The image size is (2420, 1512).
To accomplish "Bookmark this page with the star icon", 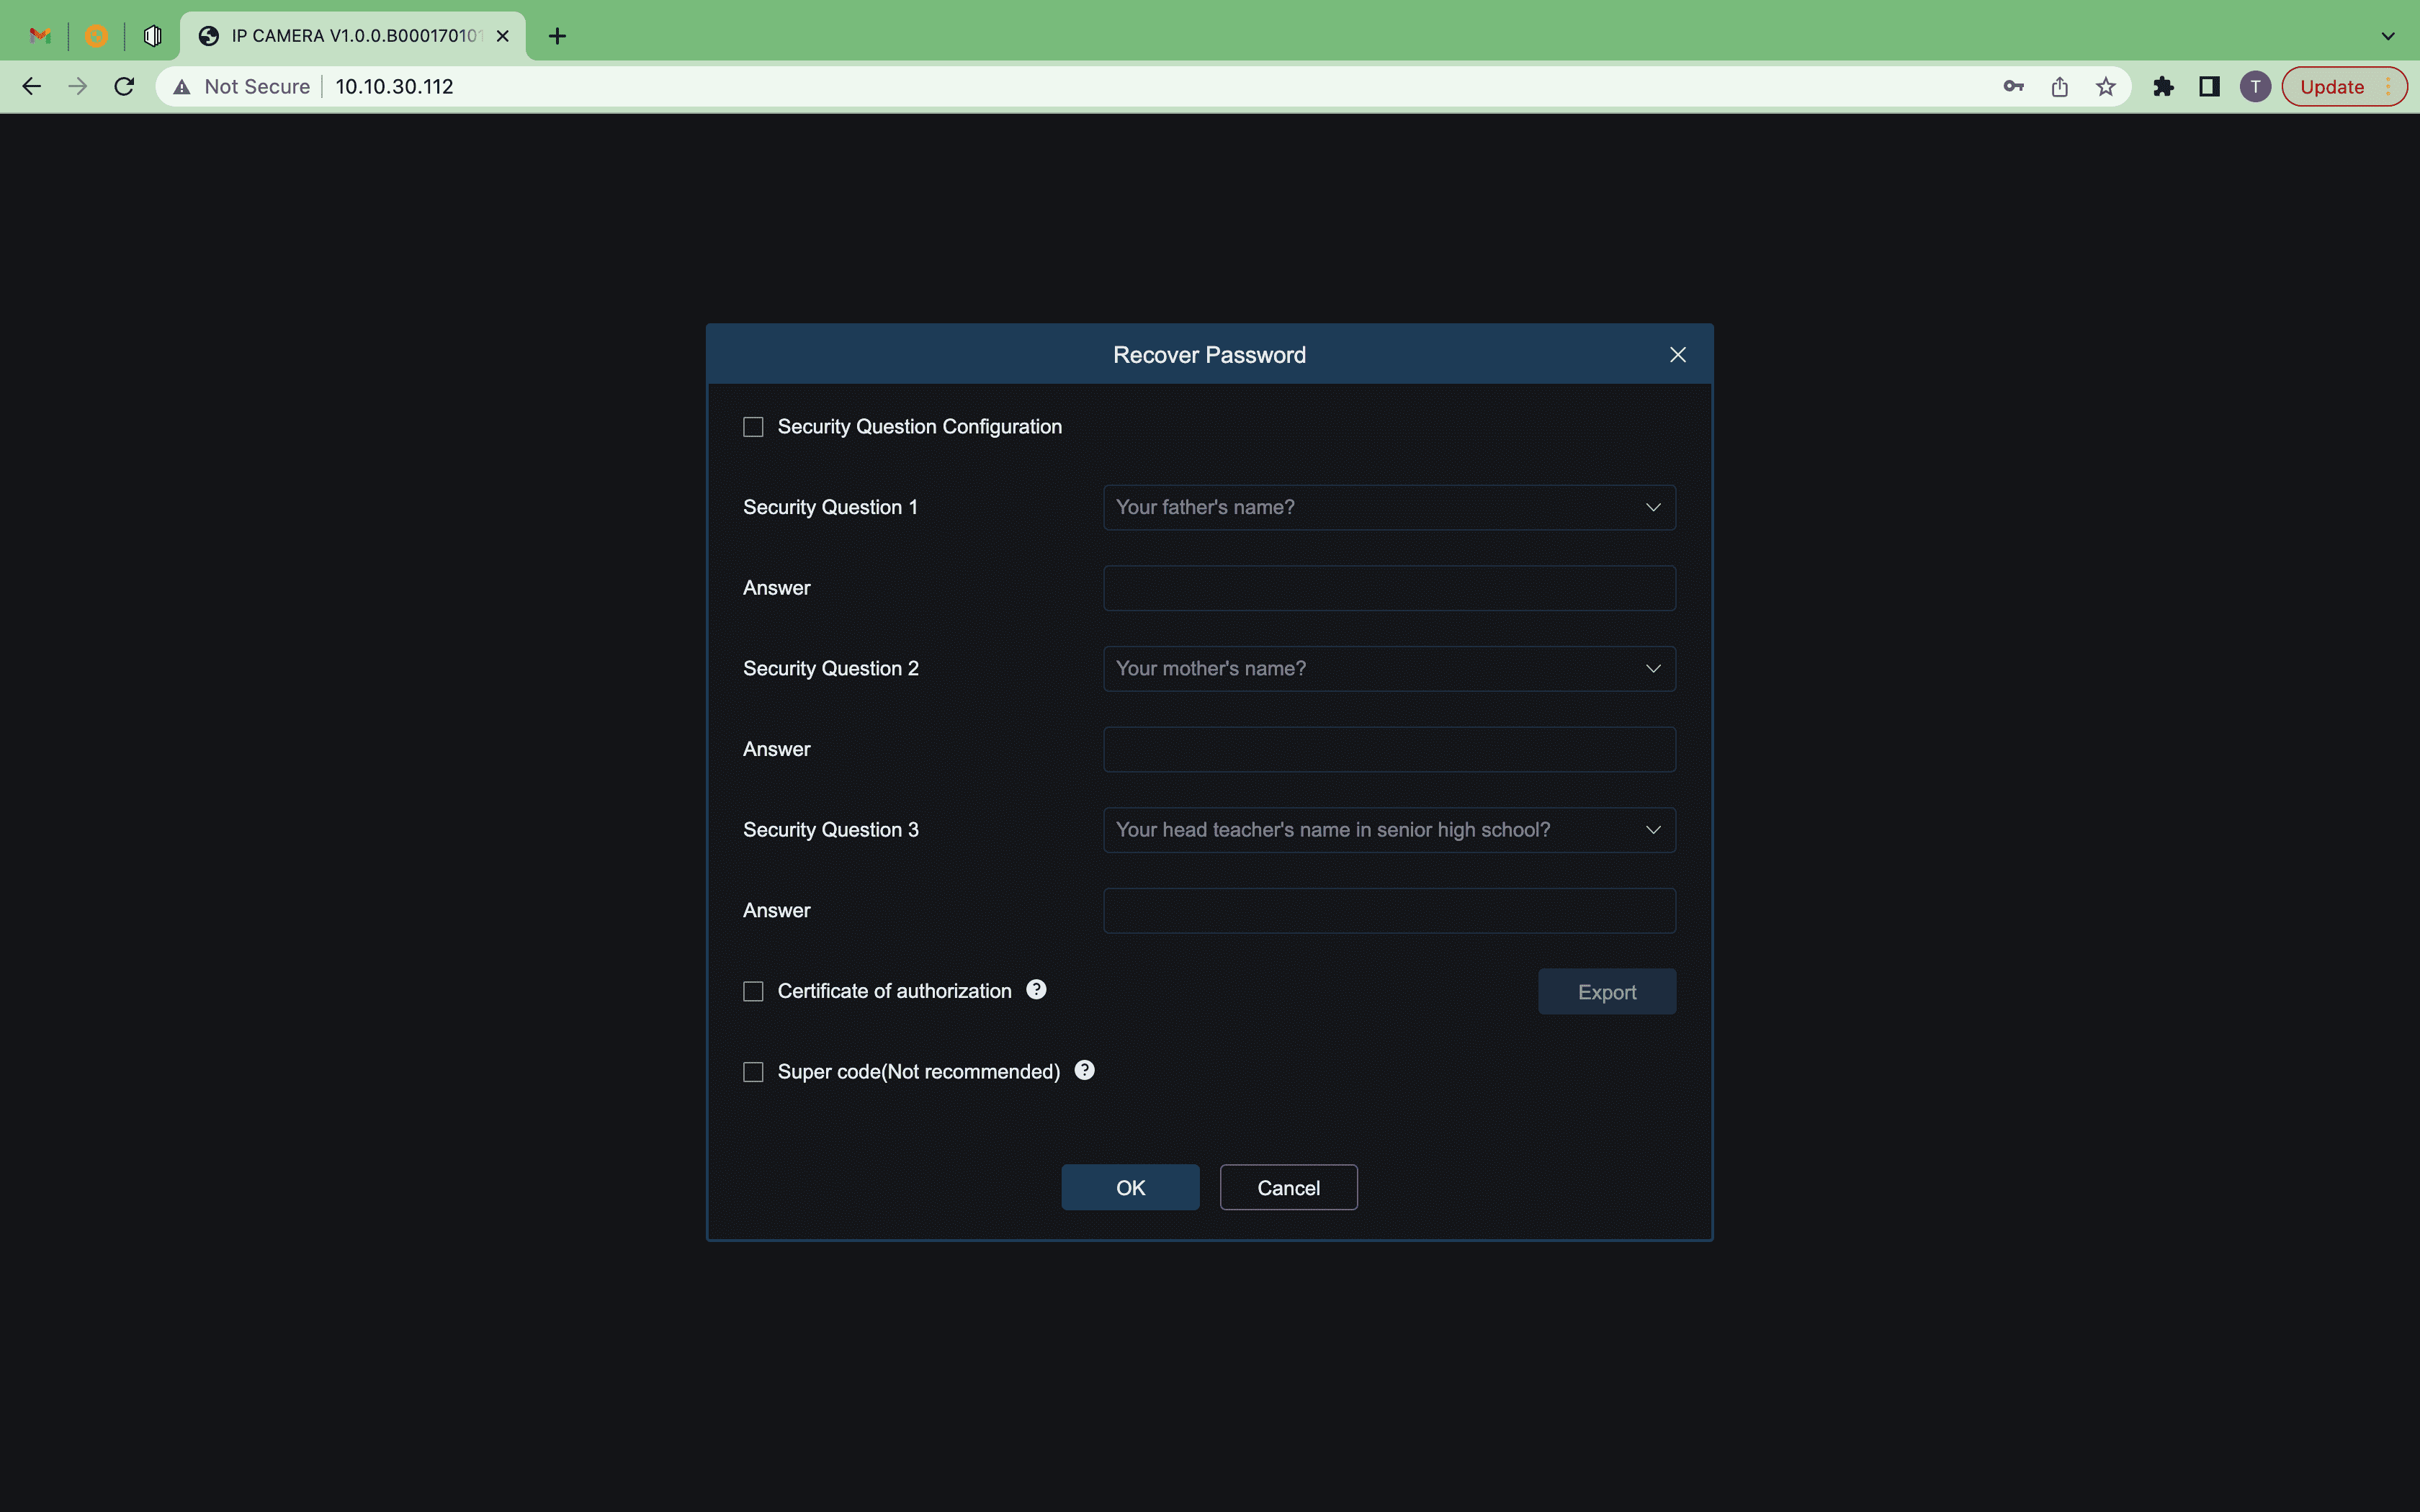I will (2105, 87).
